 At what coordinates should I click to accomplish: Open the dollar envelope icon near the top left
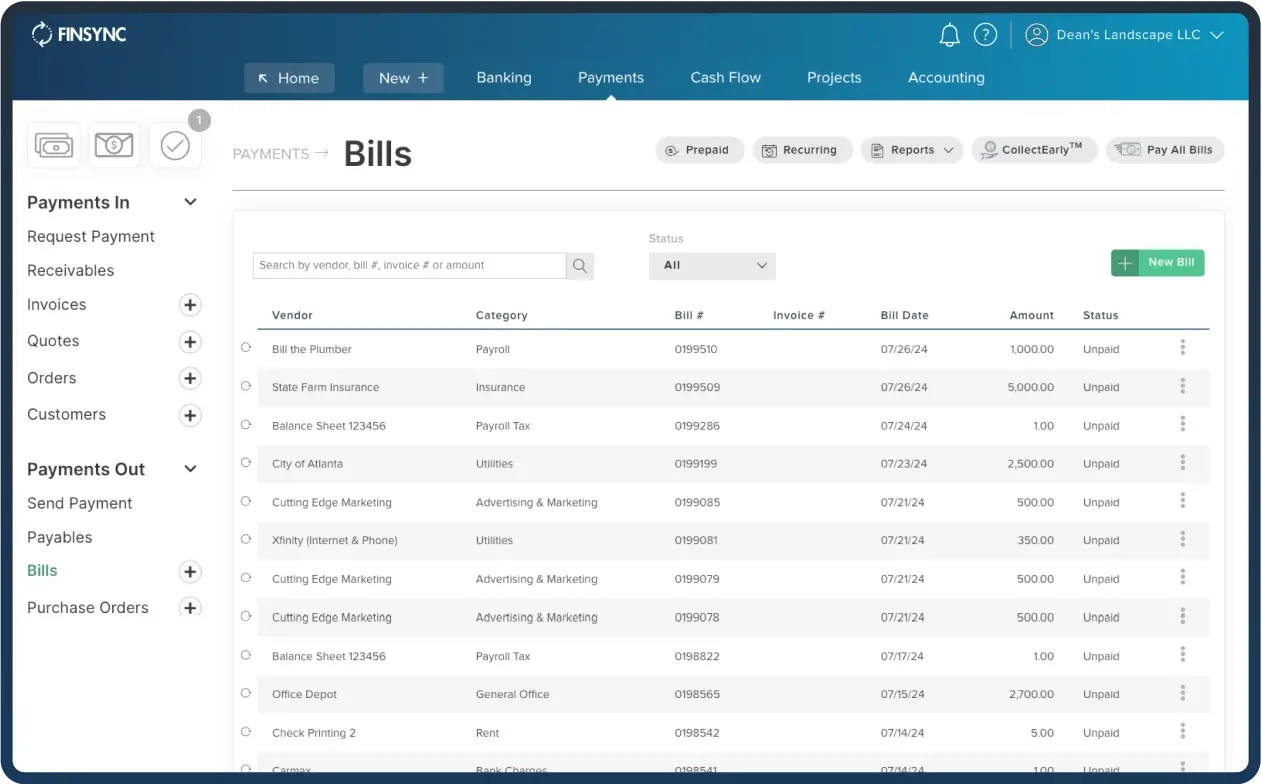[x=114, y=144]
